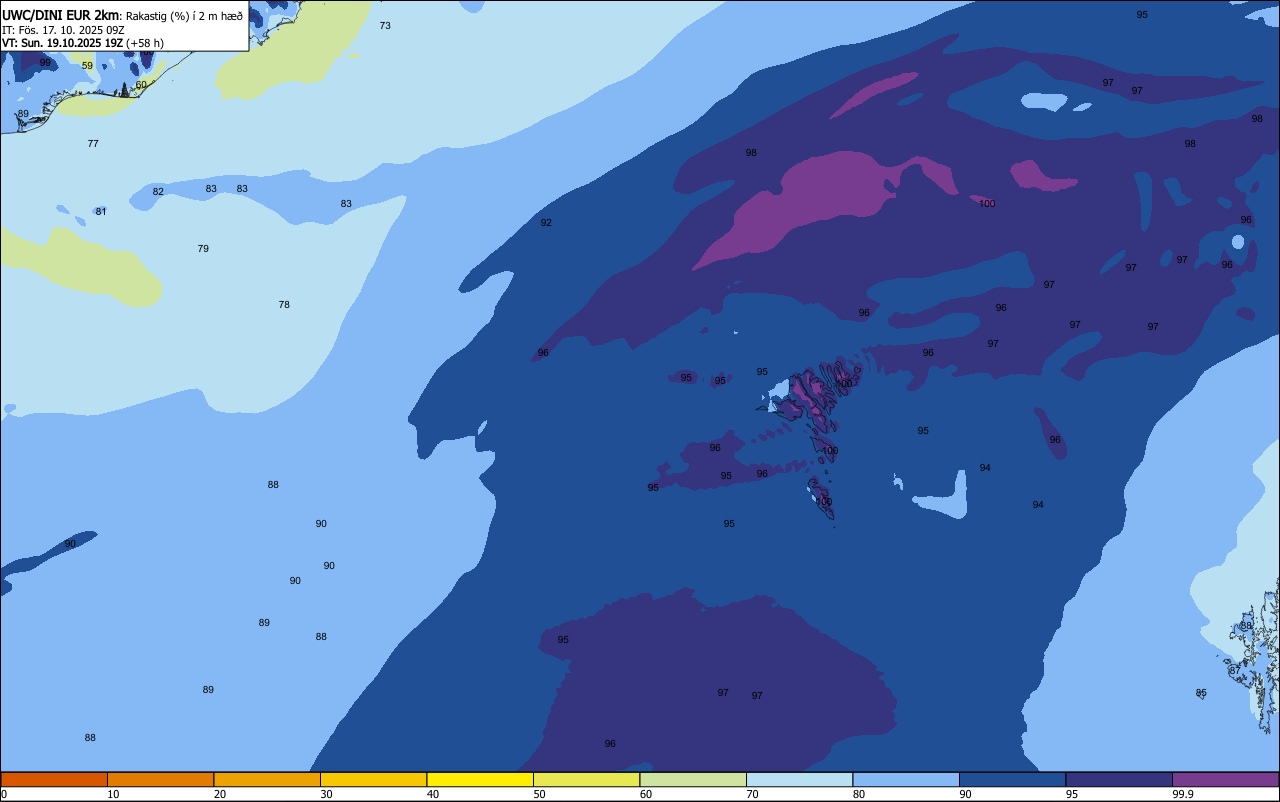Click the legend tick label 20
The width and height of the screenshot is (1280, 802).
(220, 794)
